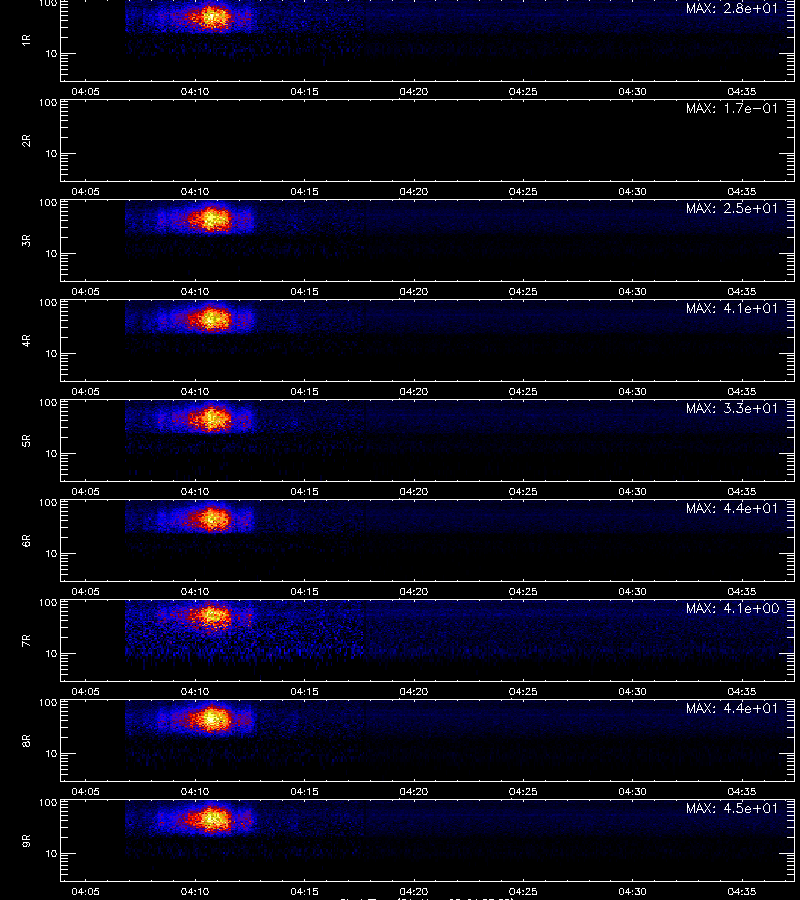
Task: Select the '4R' y-axis panel label
Action: [26, 340]
